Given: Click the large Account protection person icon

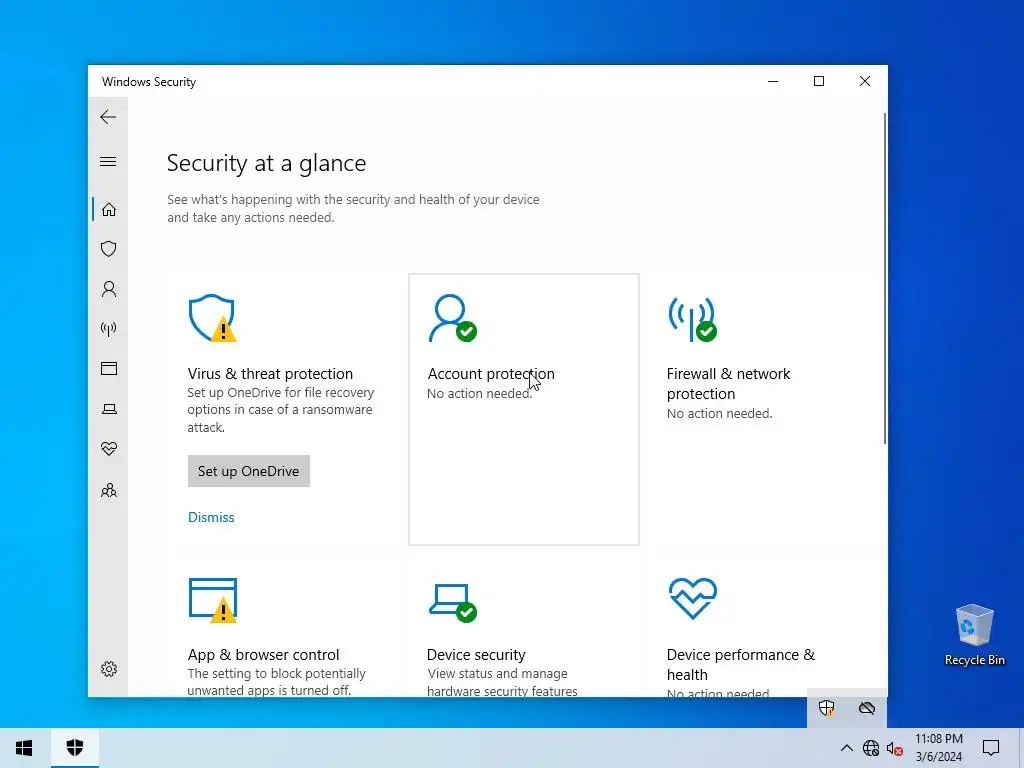Looking at the screenshot, I should click(452, 318).
